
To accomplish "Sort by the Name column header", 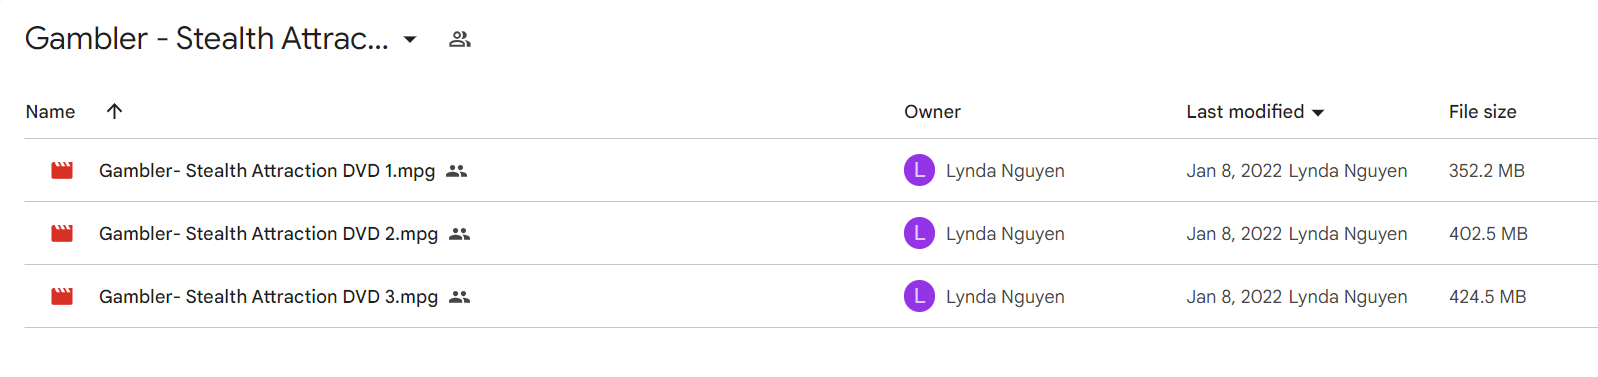I will click(x=50, y=112).
